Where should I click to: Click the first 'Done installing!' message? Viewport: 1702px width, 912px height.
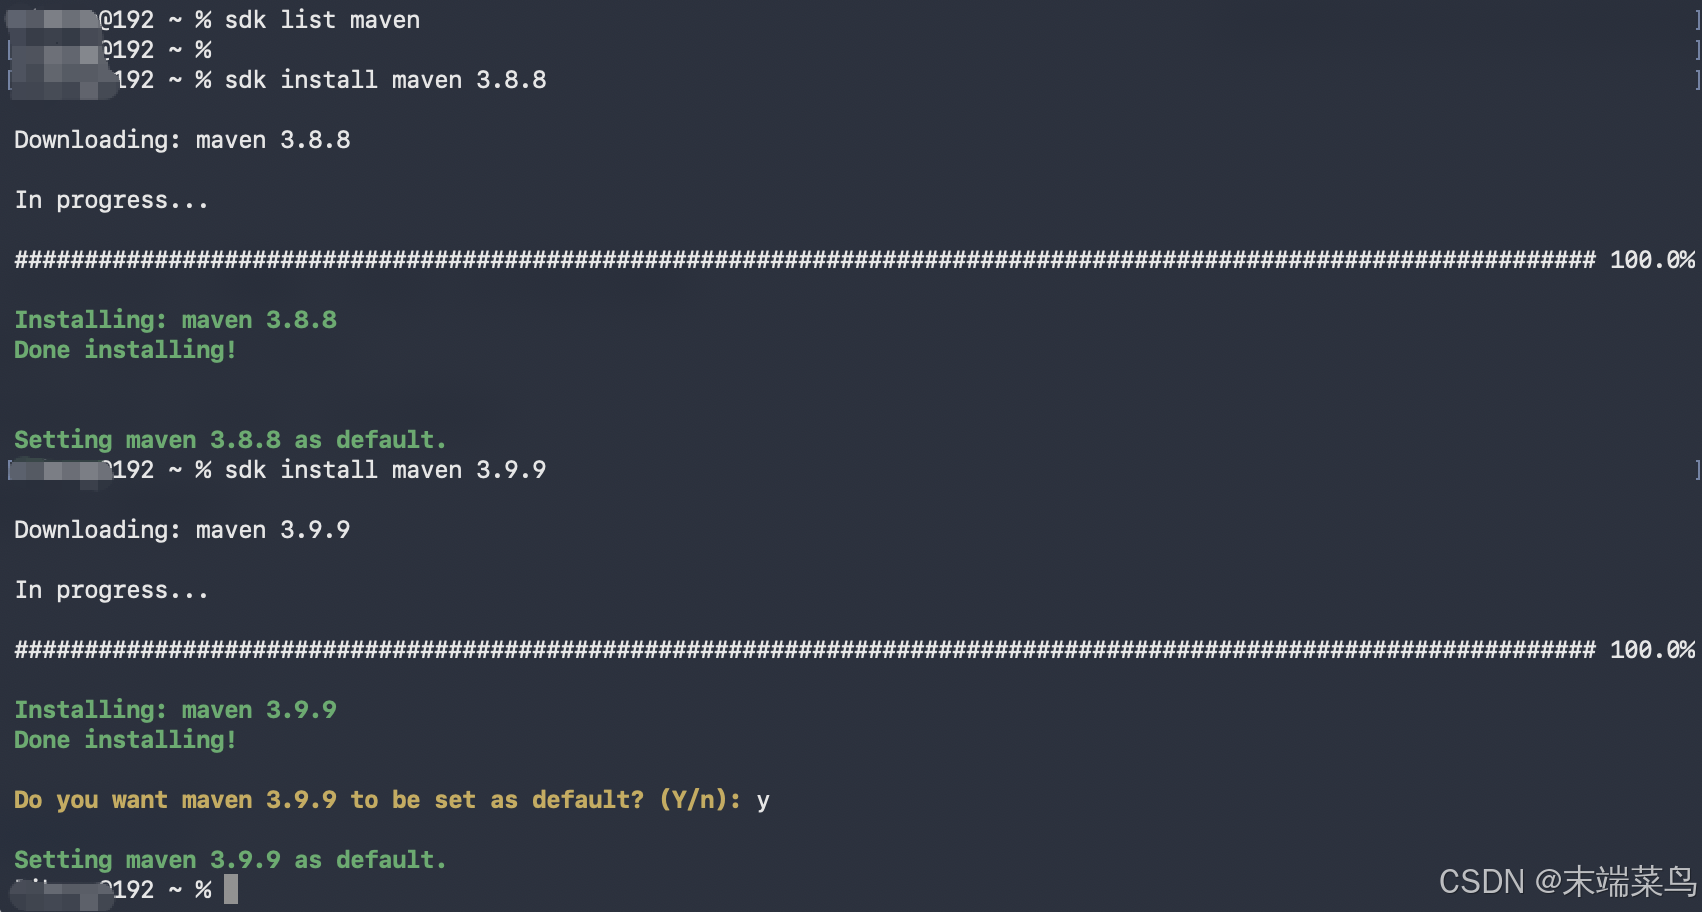click(x=125, y=350)
